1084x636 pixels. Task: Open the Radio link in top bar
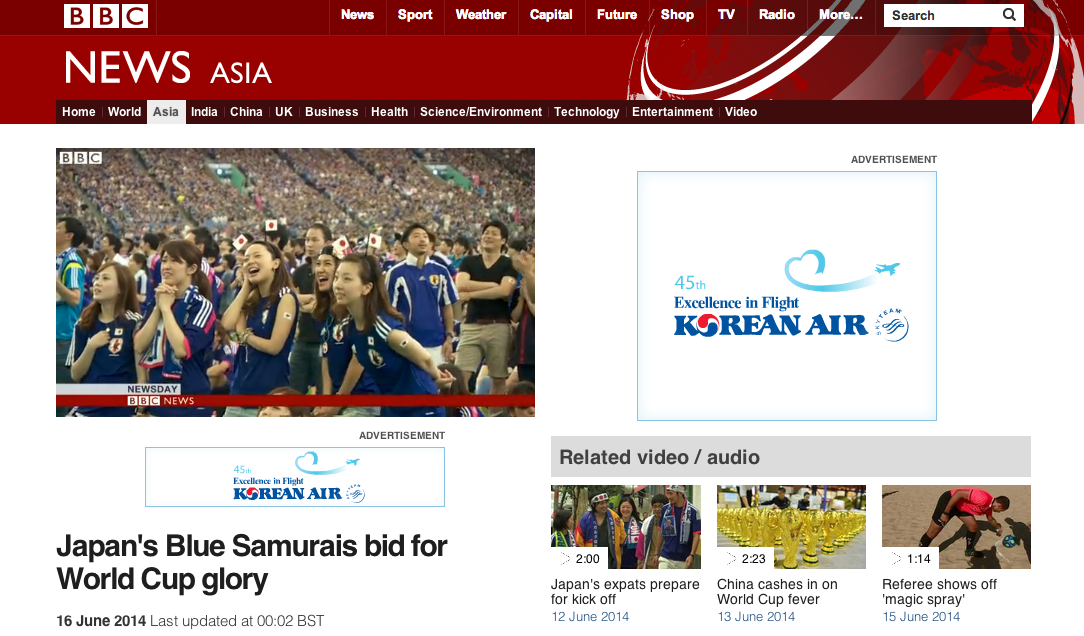[777, 15]
